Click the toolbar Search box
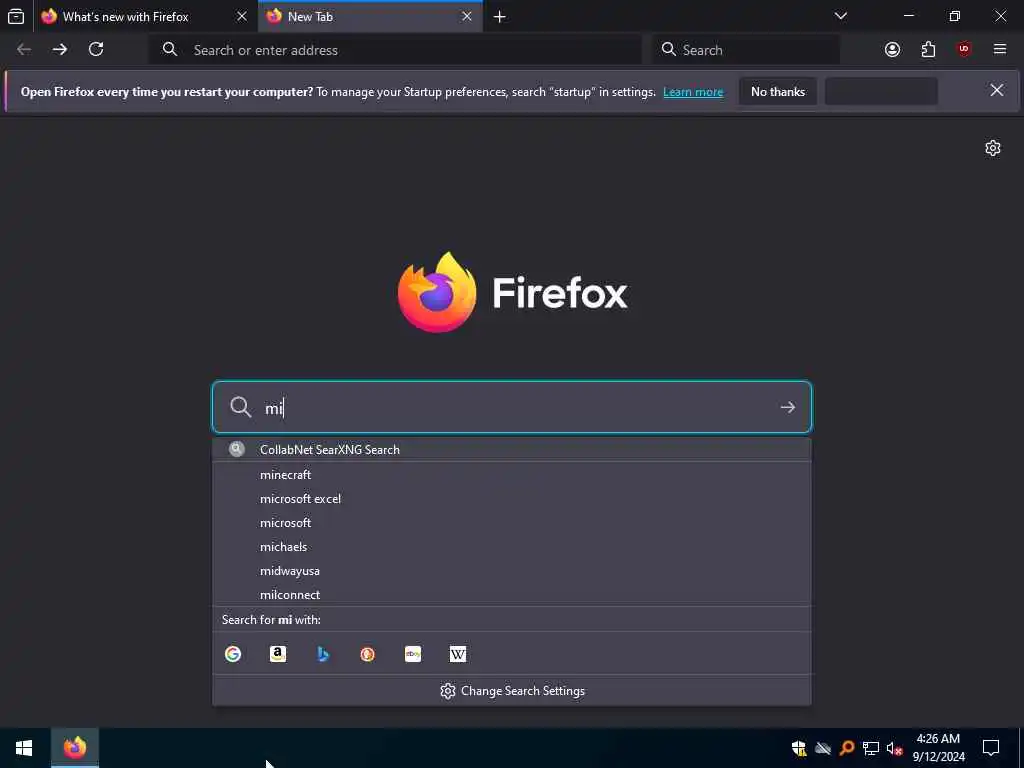1024x768 pixels. pyautogui.click(x=746, y=50)
